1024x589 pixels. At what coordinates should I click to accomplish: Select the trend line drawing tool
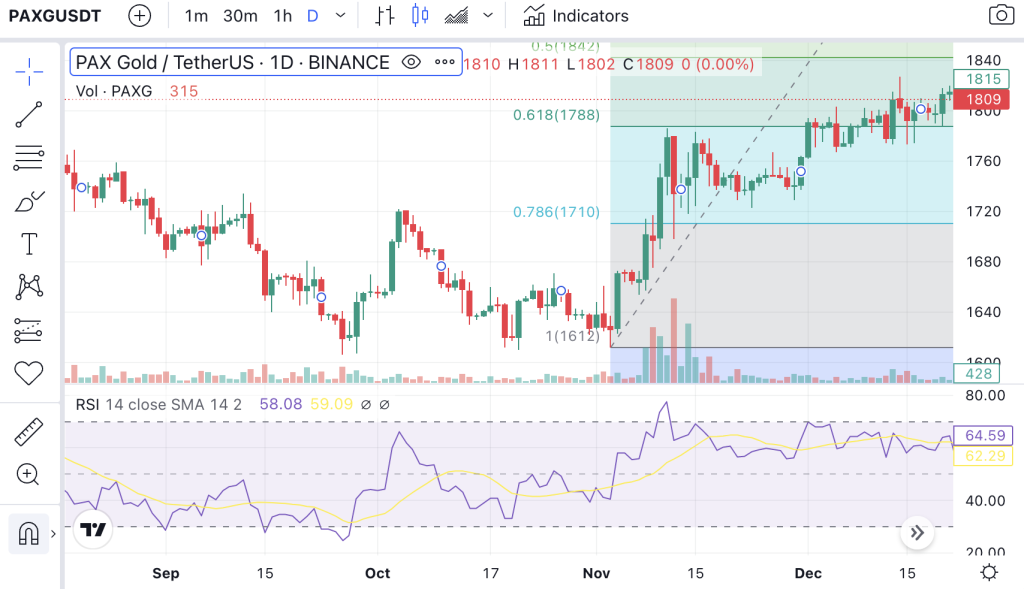click(x=29, y=115)
